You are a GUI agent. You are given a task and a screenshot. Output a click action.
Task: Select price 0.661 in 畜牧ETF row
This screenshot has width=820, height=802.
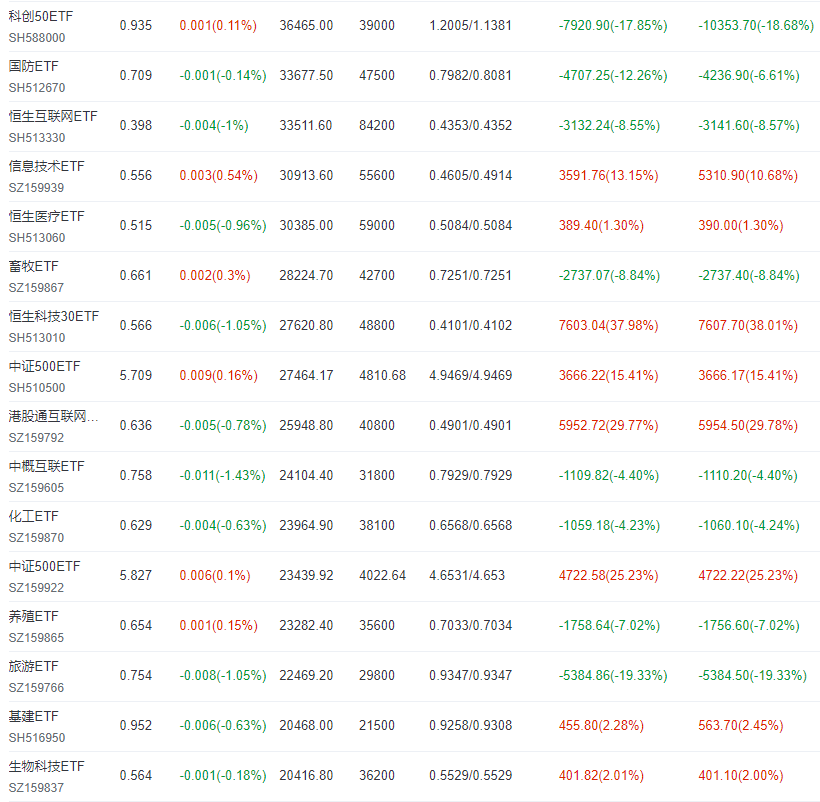136,276
